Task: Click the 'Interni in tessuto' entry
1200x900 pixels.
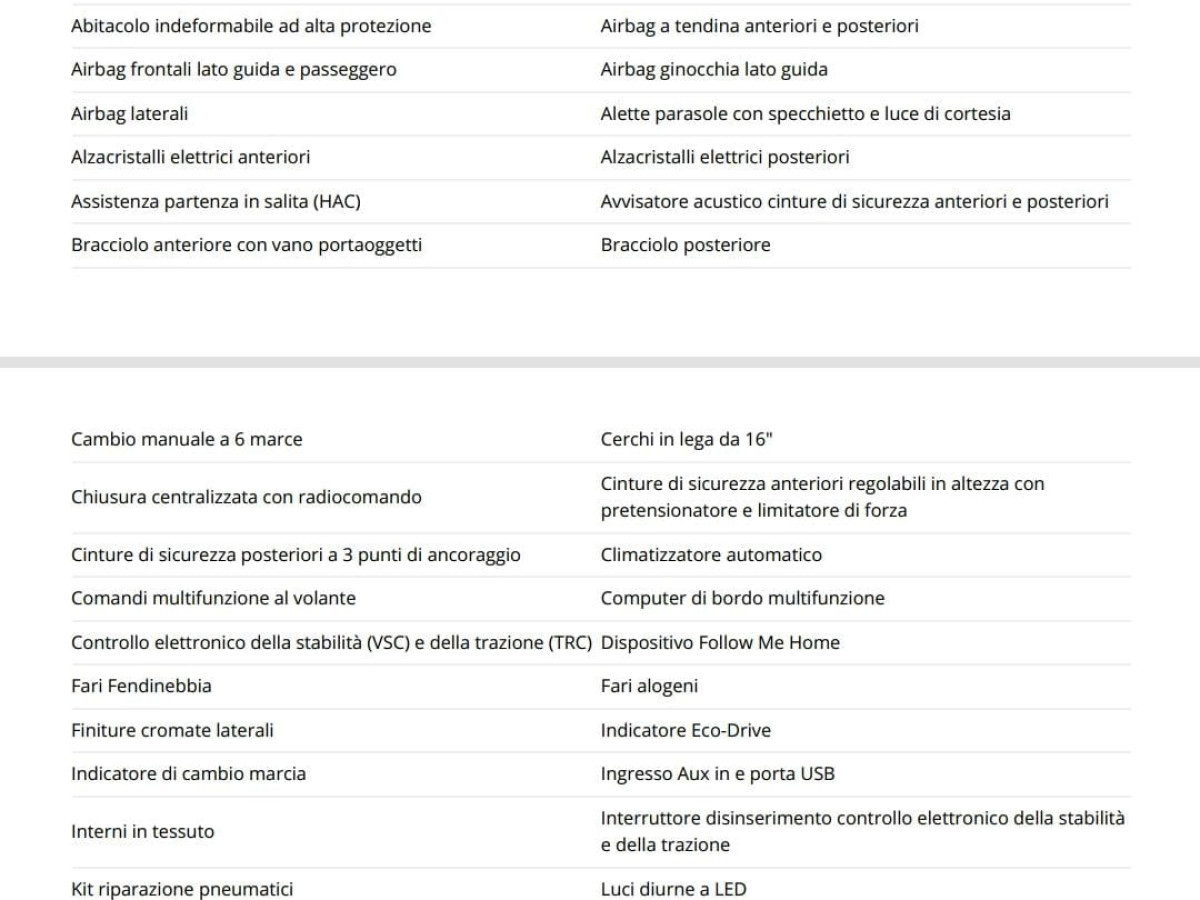Action: click(x=143, y=832)
